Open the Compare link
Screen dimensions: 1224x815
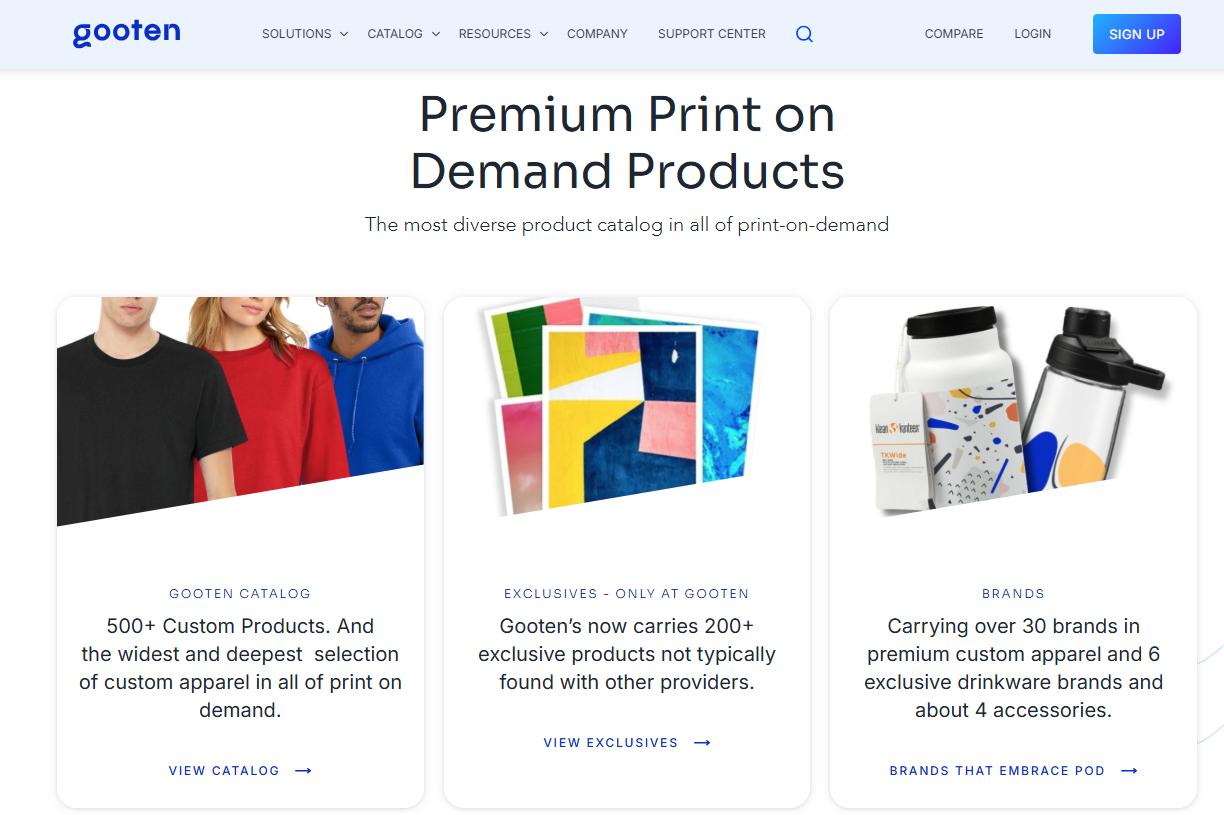(x=954, y=34)
